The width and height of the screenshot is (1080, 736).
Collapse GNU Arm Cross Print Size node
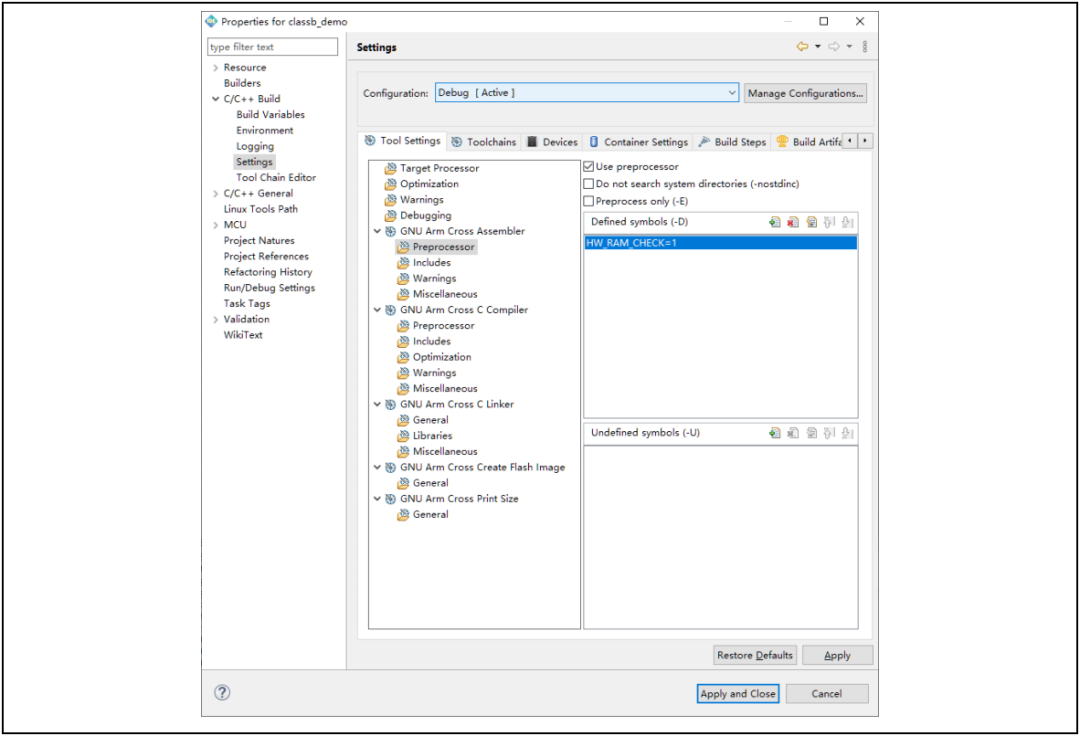coord(377,498)
